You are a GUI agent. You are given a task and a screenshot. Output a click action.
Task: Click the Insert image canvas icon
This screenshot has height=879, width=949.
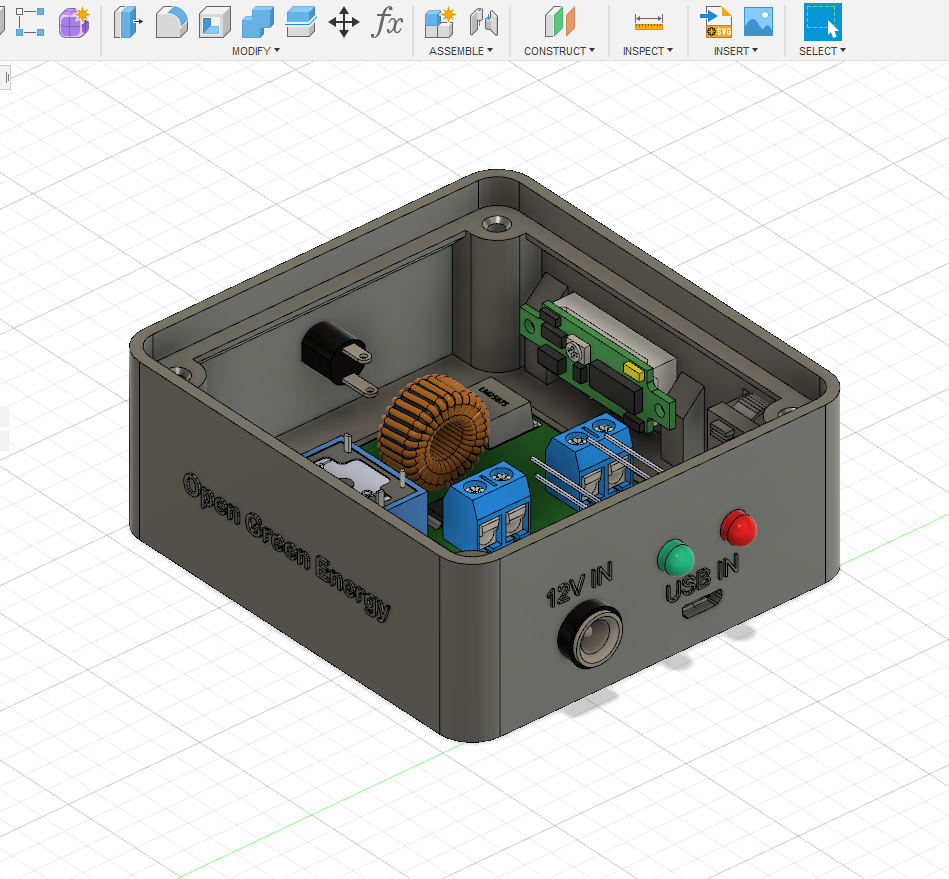(758, 22)
